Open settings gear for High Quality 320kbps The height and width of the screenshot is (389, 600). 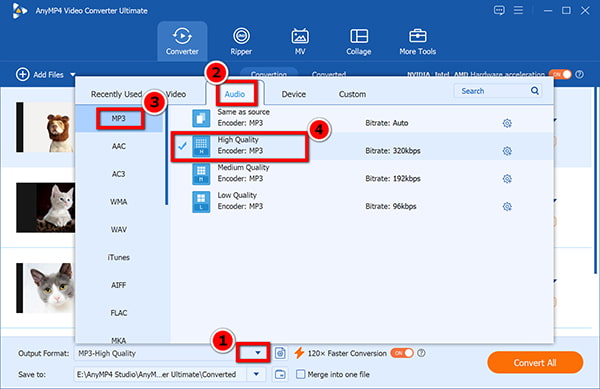pyautogui.click(x=507, y=151)
